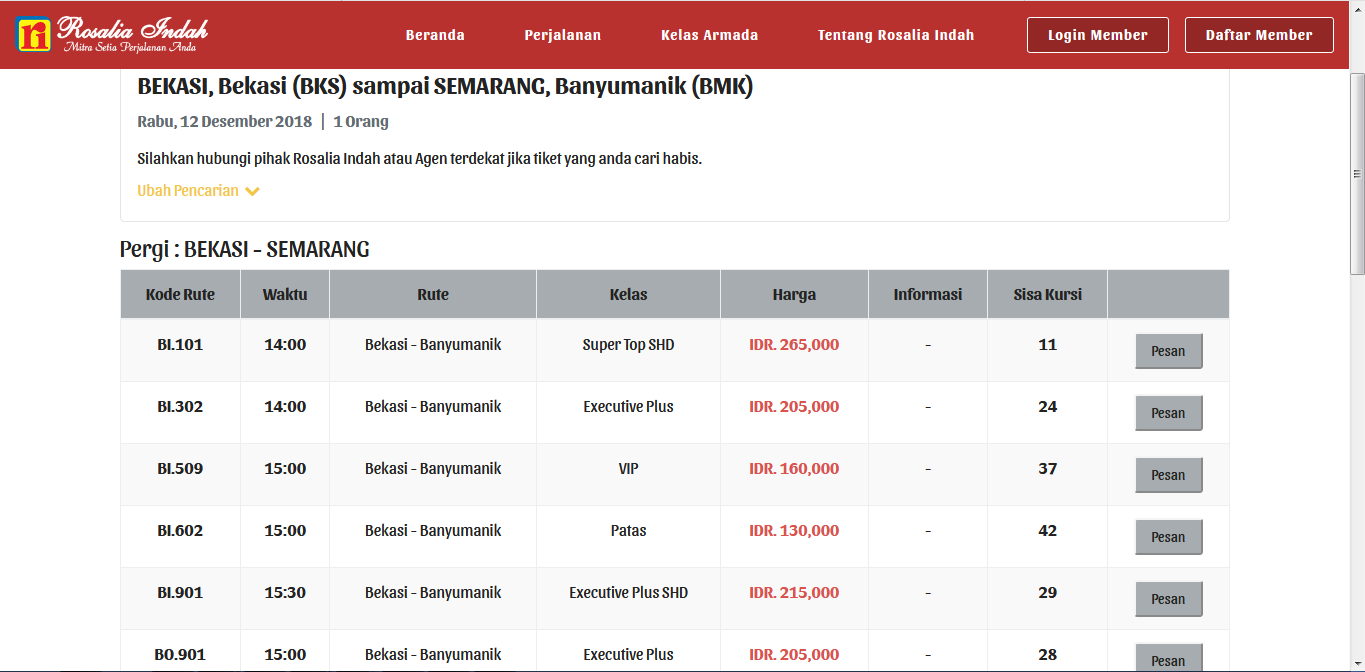
Task: Open Tentang Rosalia Indah page
Action: (895, 33)
